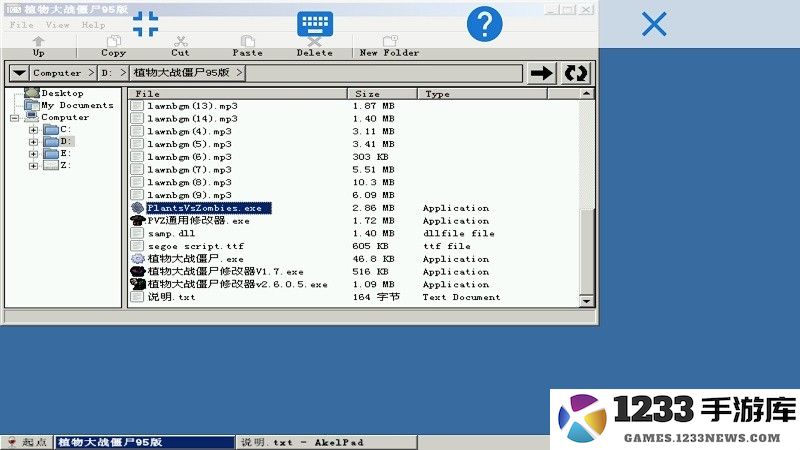Click the go arrow next to address bar

click(x=542, y=73)
